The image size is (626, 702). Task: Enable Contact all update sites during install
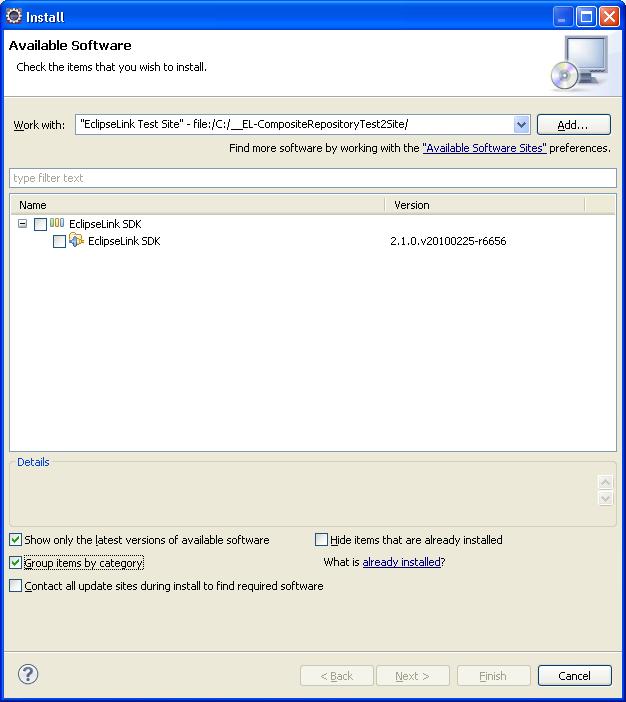[x=16, y=586]
